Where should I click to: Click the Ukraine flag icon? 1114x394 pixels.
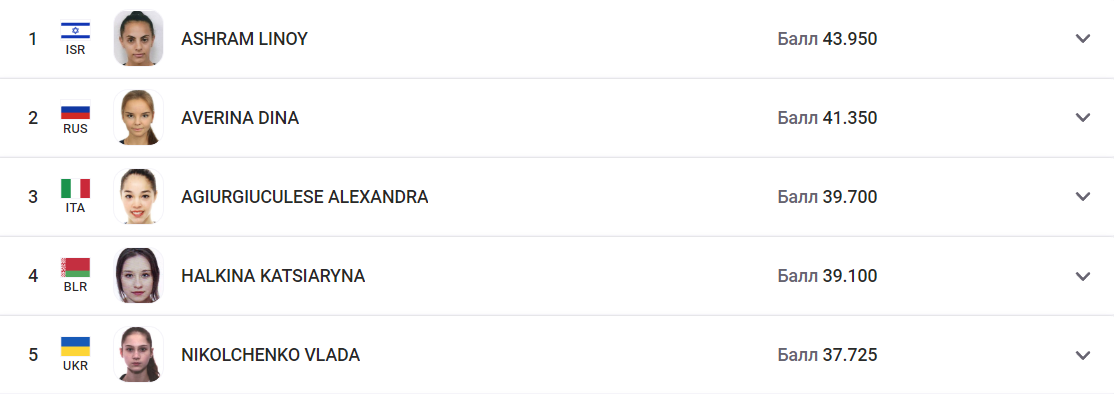click(75, 346)
